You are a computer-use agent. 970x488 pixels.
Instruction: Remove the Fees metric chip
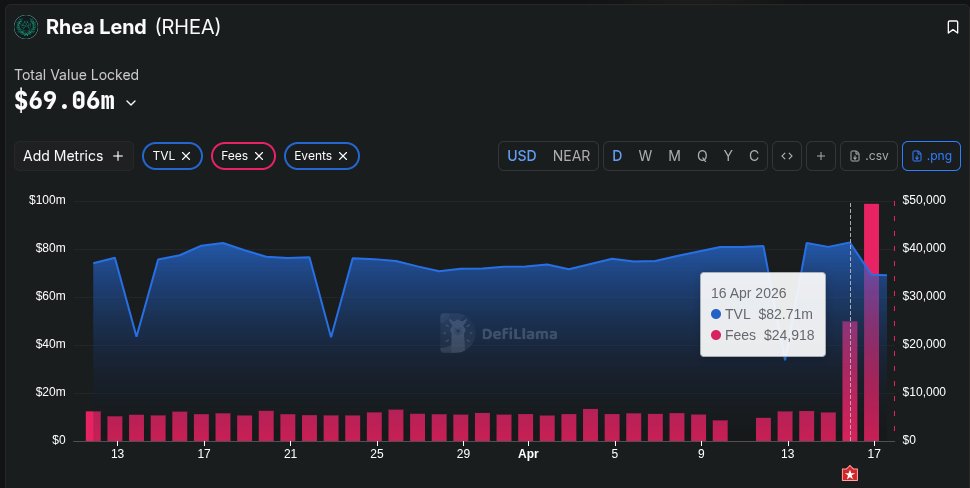(x=259, y=156)
